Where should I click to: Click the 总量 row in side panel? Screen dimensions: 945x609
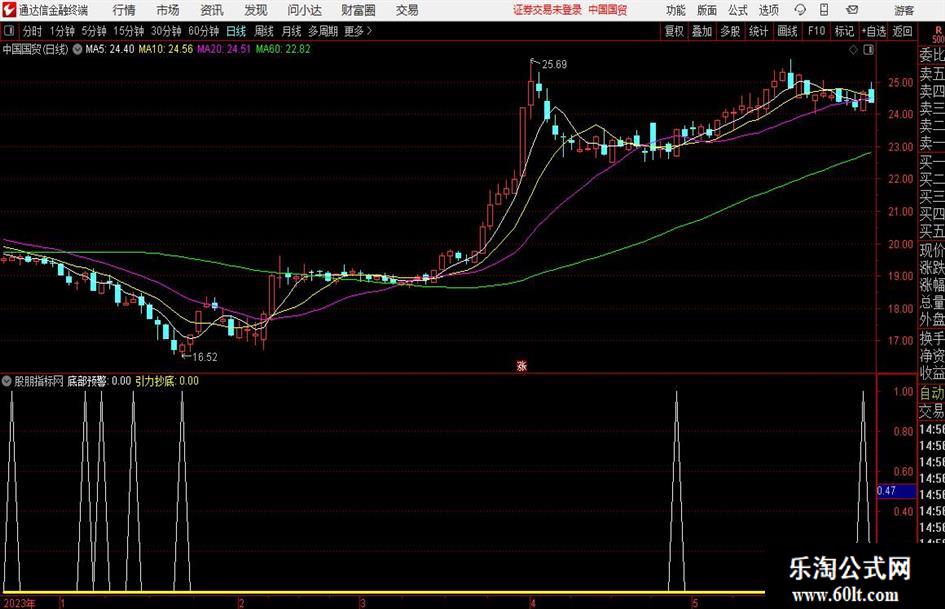[932, 302]
